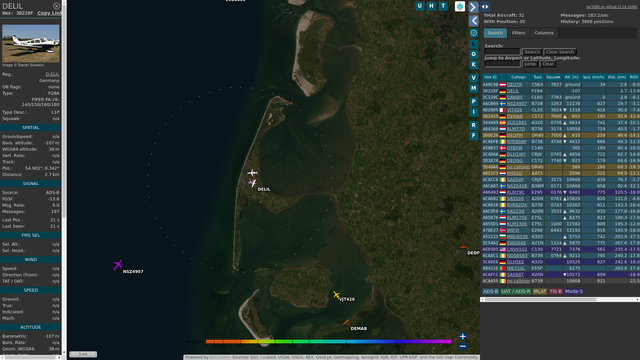
Task: Click Copy Link for DELIL
Action: [49, 13]
